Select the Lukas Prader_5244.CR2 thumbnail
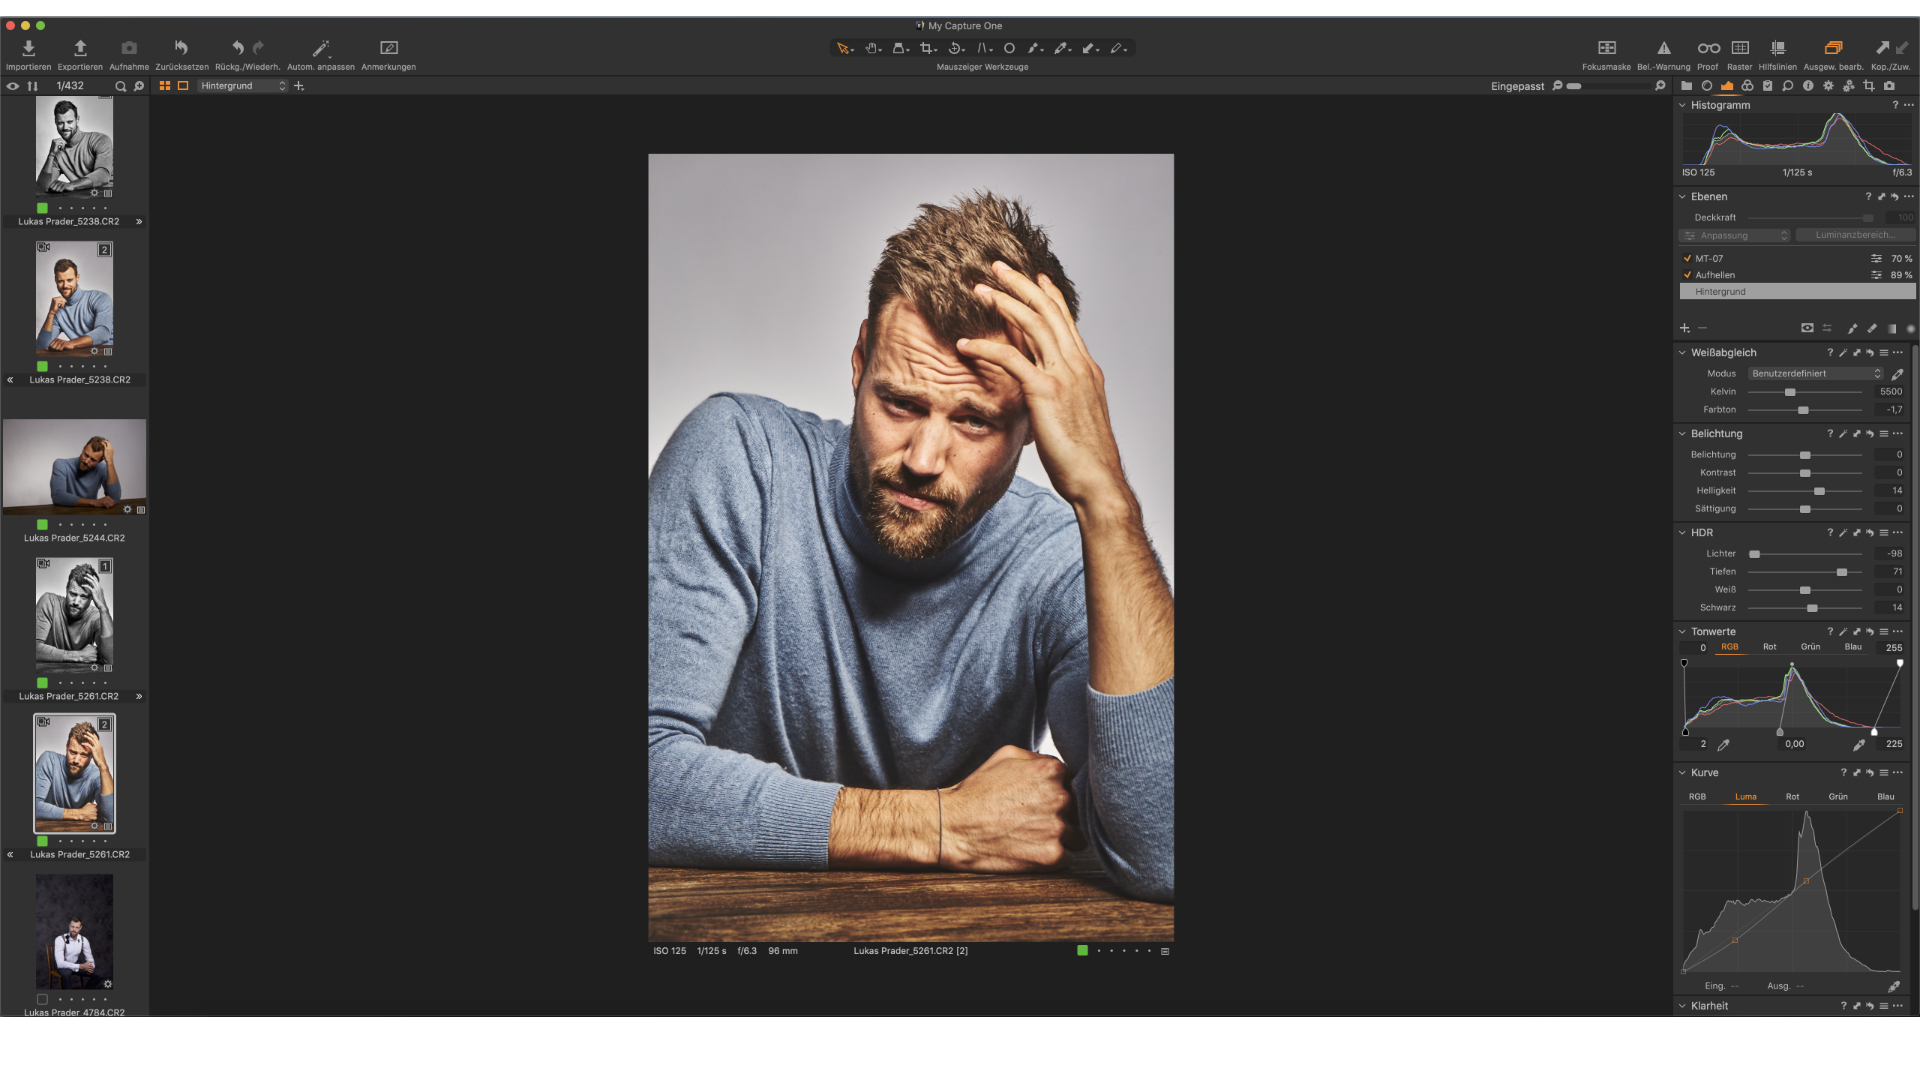The width and height of the screenshot is (1920, 1080). tap(74, 466)
